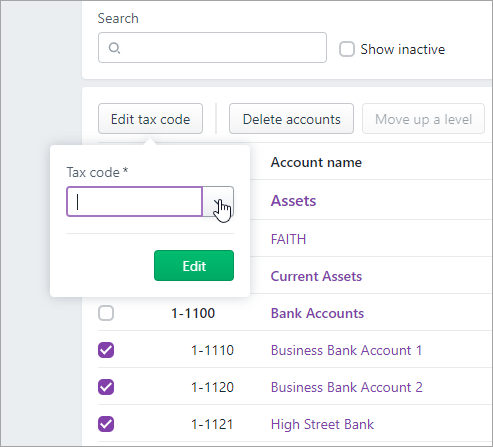
Task: Click the Edit tax code button
Action: [150, 119]
